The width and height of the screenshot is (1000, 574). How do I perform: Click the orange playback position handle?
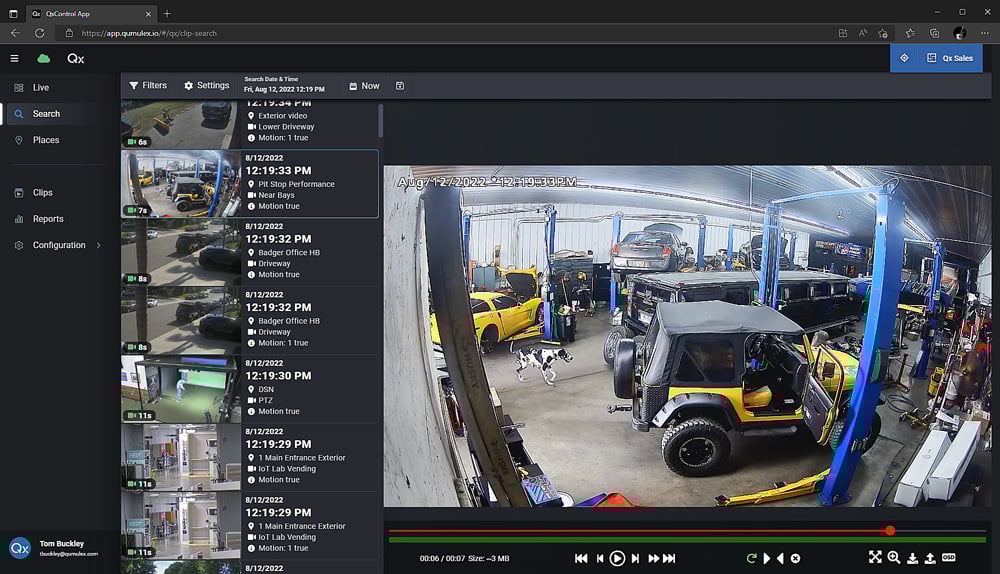(890, 531)
